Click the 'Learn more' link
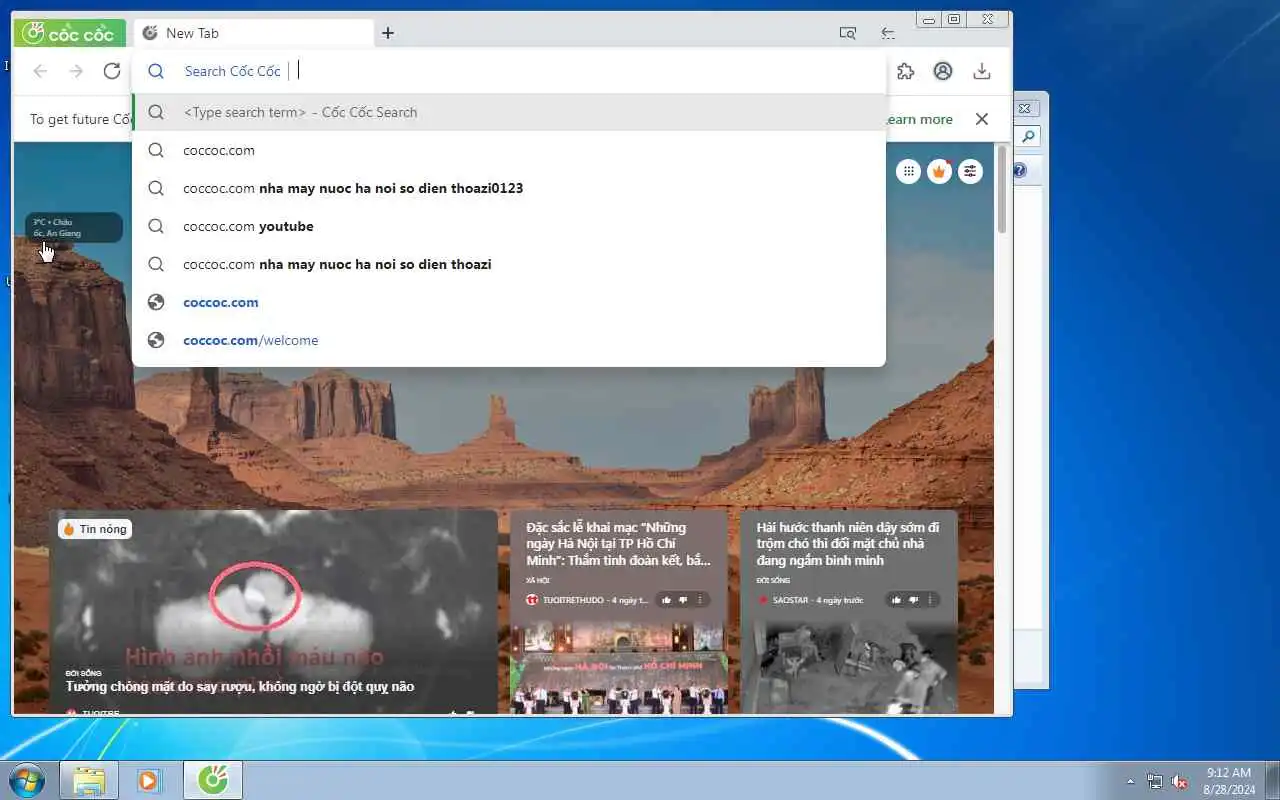This screenshot has width=1280, height=800. [x=919, y=119]
